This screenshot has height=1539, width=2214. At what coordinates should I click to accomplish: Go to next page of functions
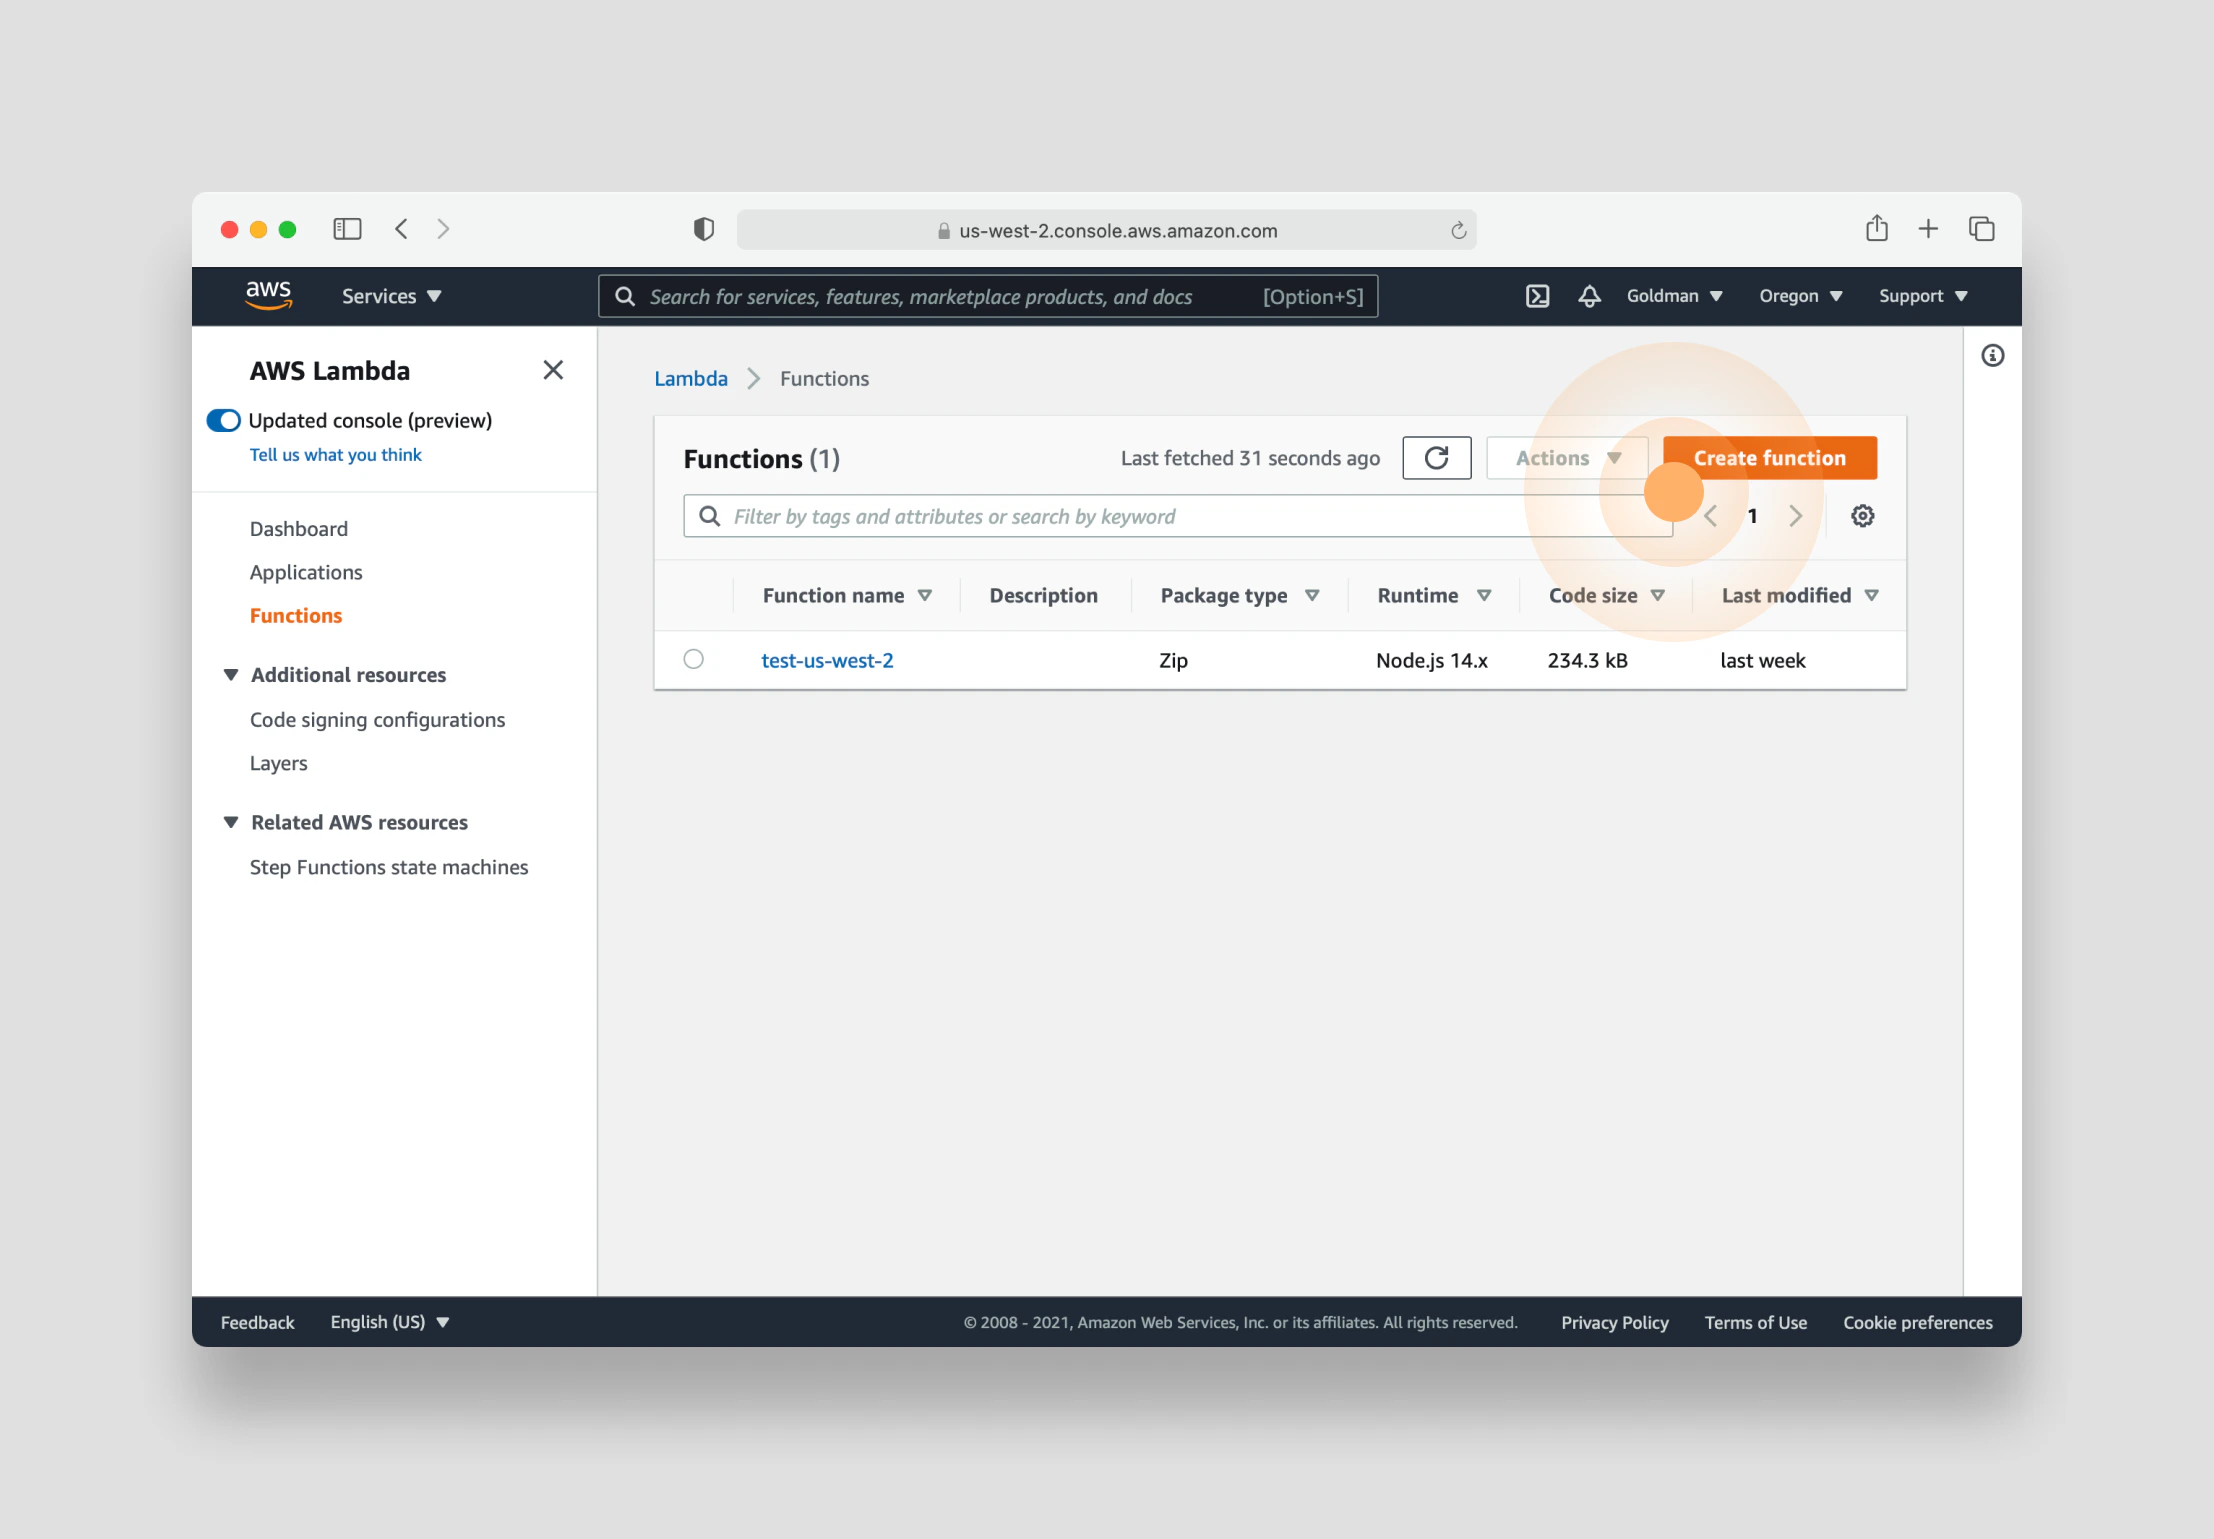[1796, 516]
